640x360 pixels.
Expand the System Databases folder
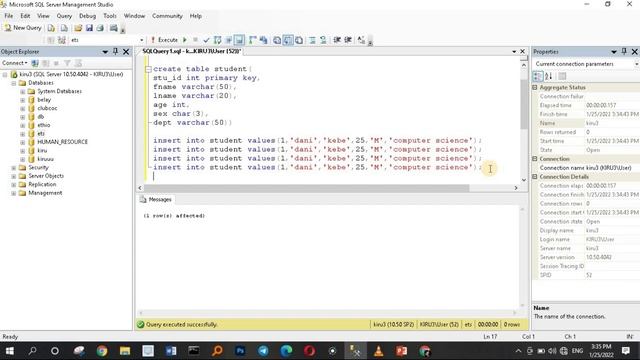click(22, 91)
